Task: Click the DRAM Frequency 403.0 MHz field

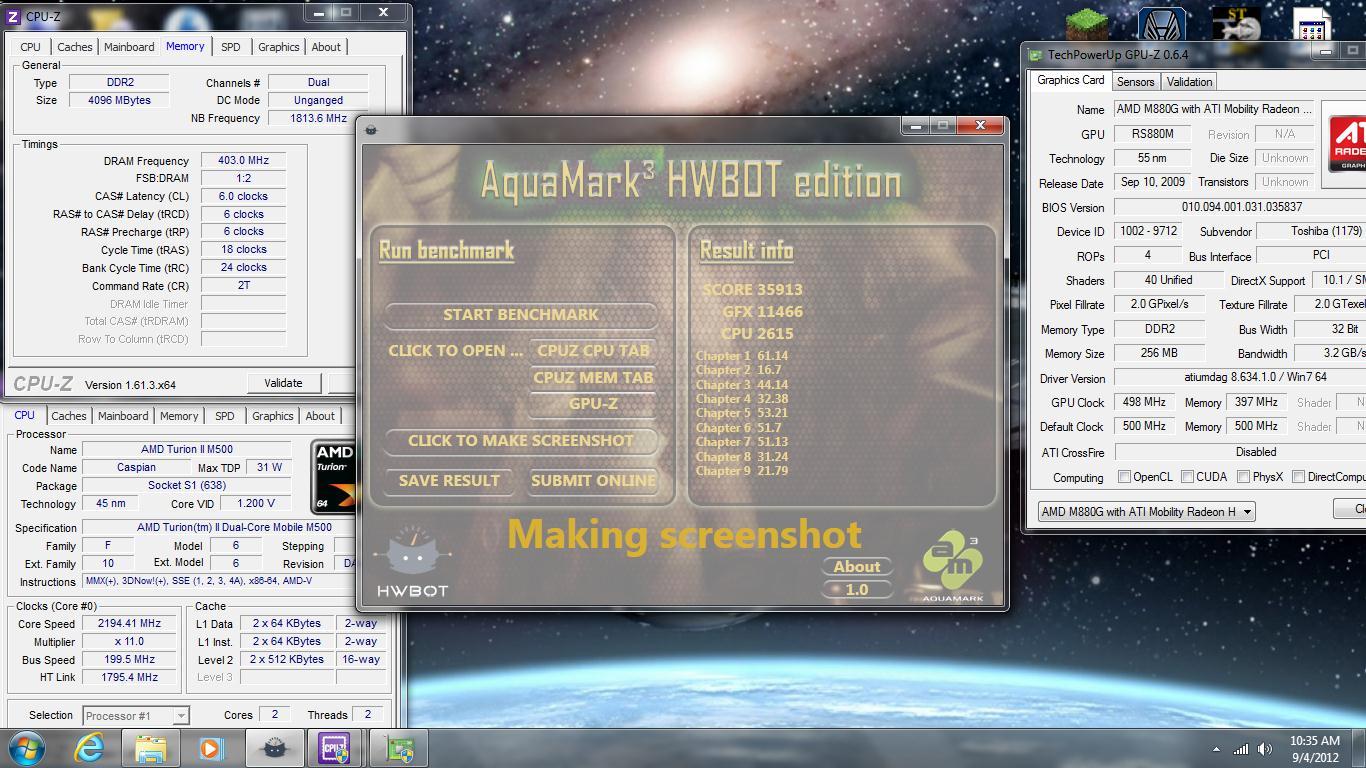Action: tap(243, 161)
